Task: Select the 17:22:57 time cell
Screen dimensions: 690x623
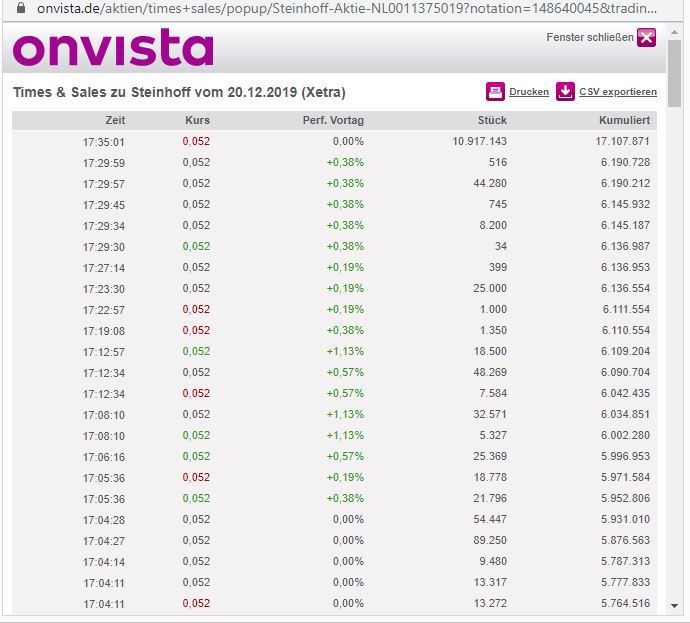Action: tap(104, 310)
